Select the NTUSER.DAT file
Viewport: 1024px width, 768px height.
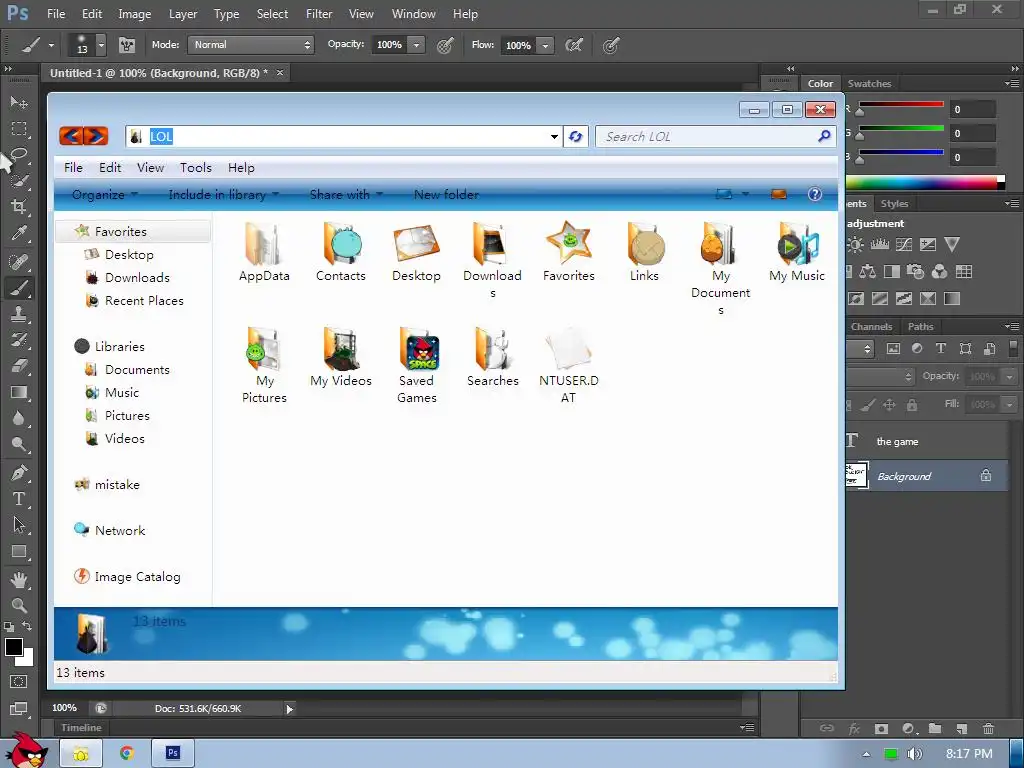(568, 366)
